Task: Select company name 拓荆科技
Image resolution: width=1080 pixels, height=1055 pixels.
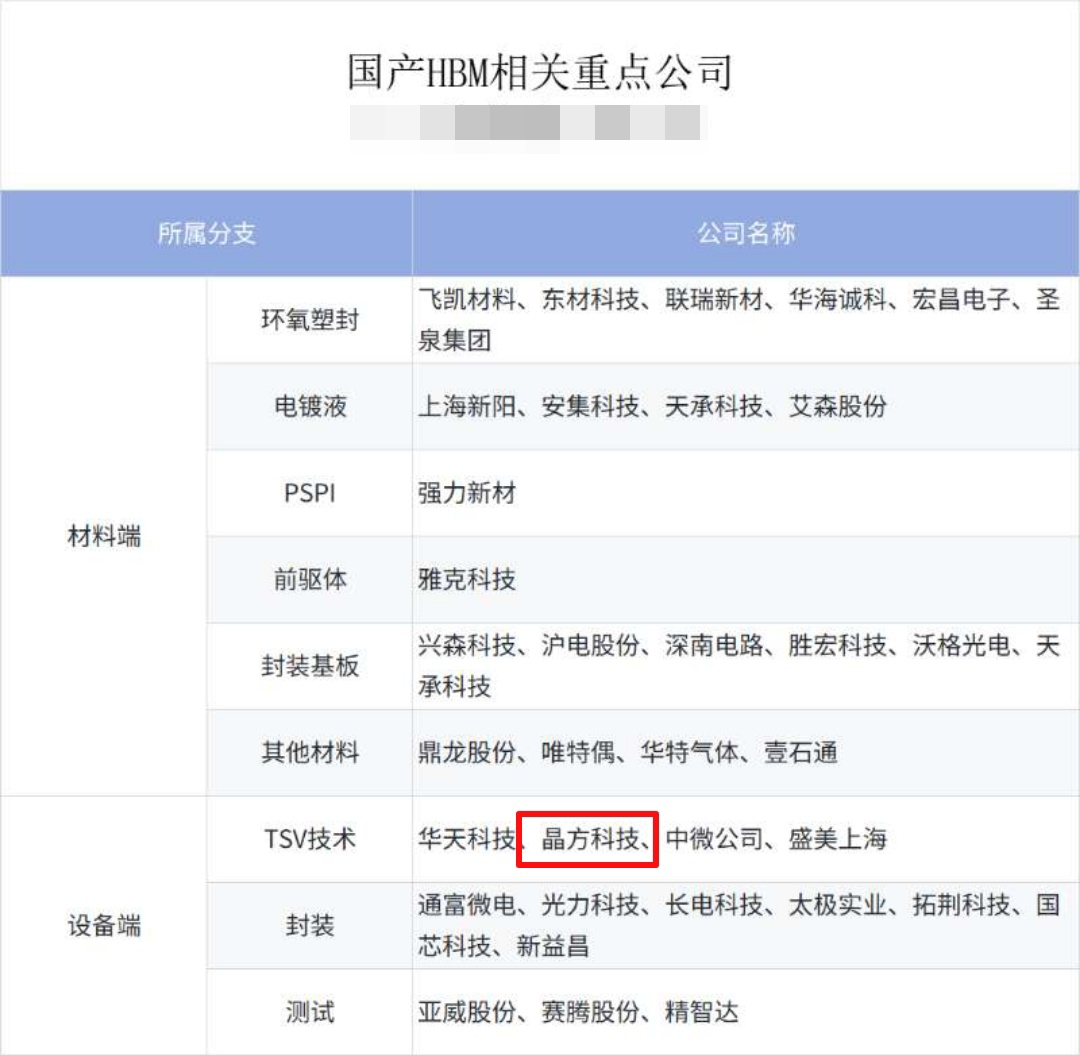Action: (962, 904)
